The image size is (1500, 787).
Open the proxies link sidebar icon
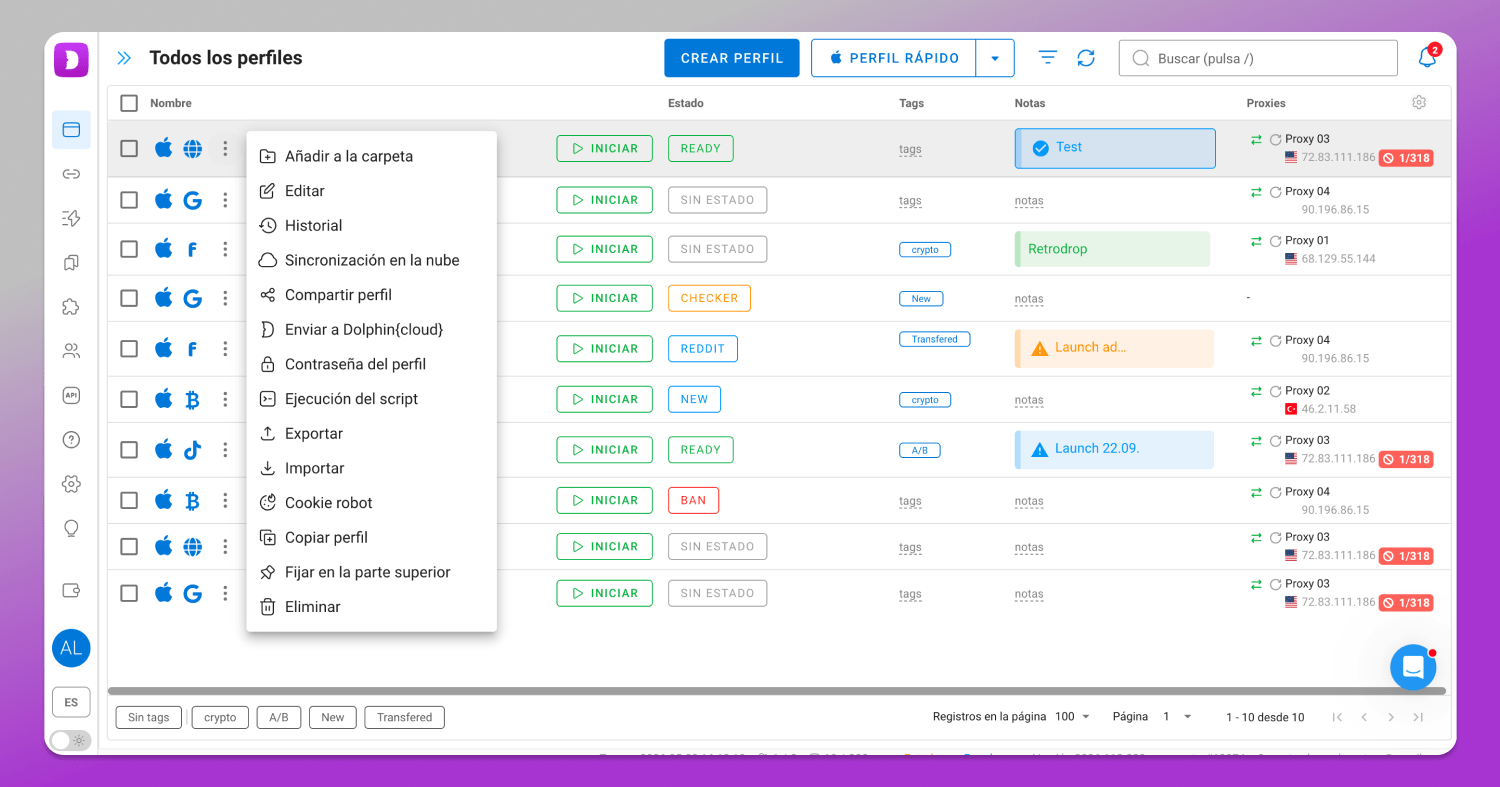[x=71, y=174]
